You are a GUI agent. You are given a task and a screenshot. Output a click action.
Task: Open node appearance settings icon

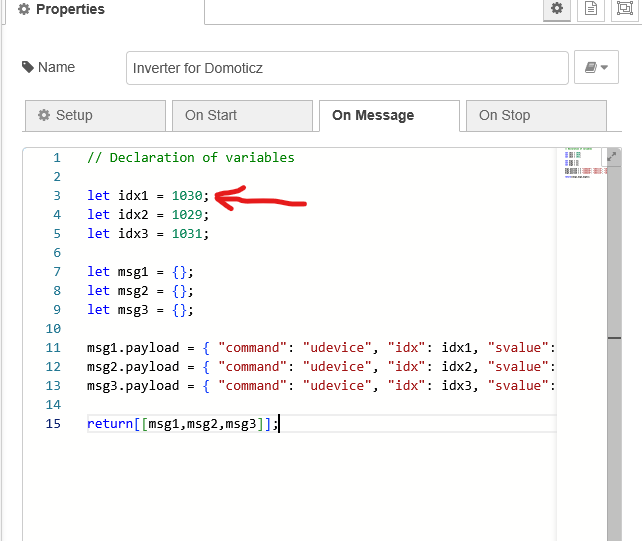(625, 9)
